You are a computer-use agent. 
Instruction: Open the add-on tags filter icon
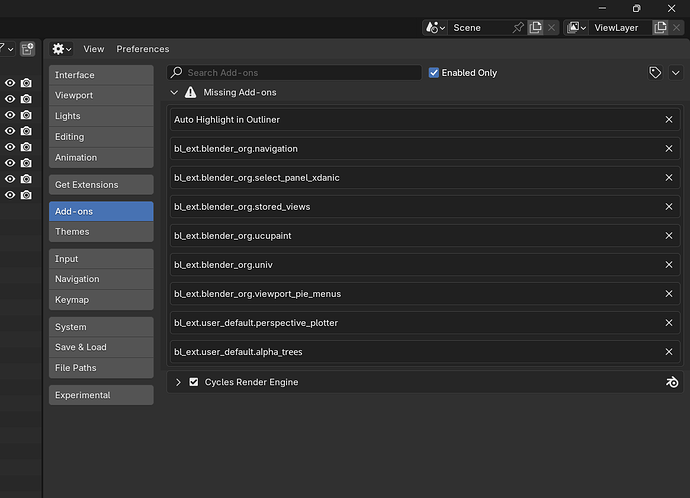655,73
